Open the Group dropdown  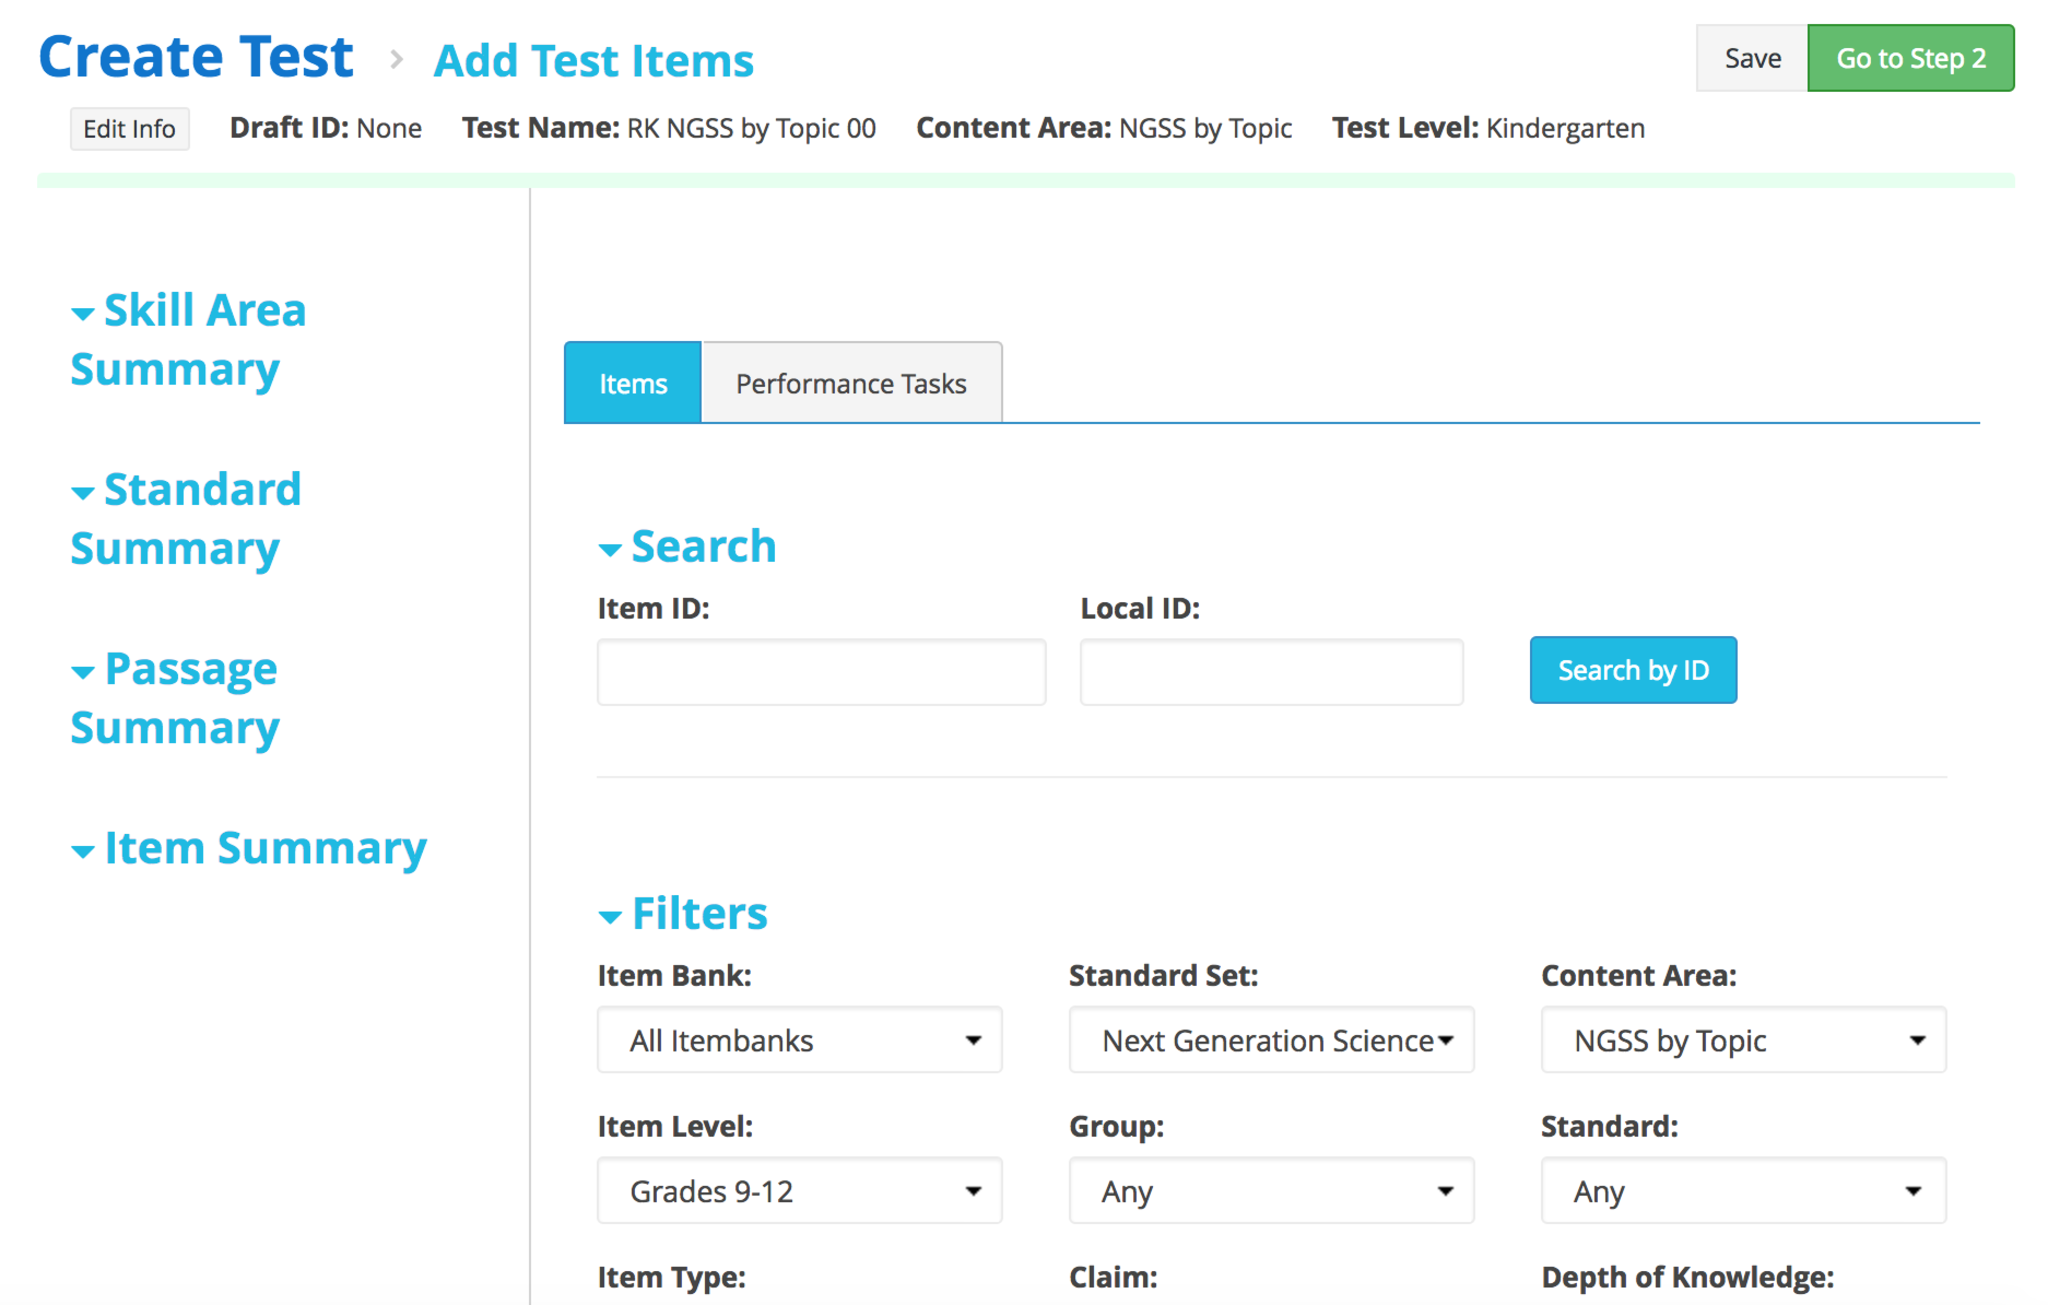[x=1271, y=1191]
